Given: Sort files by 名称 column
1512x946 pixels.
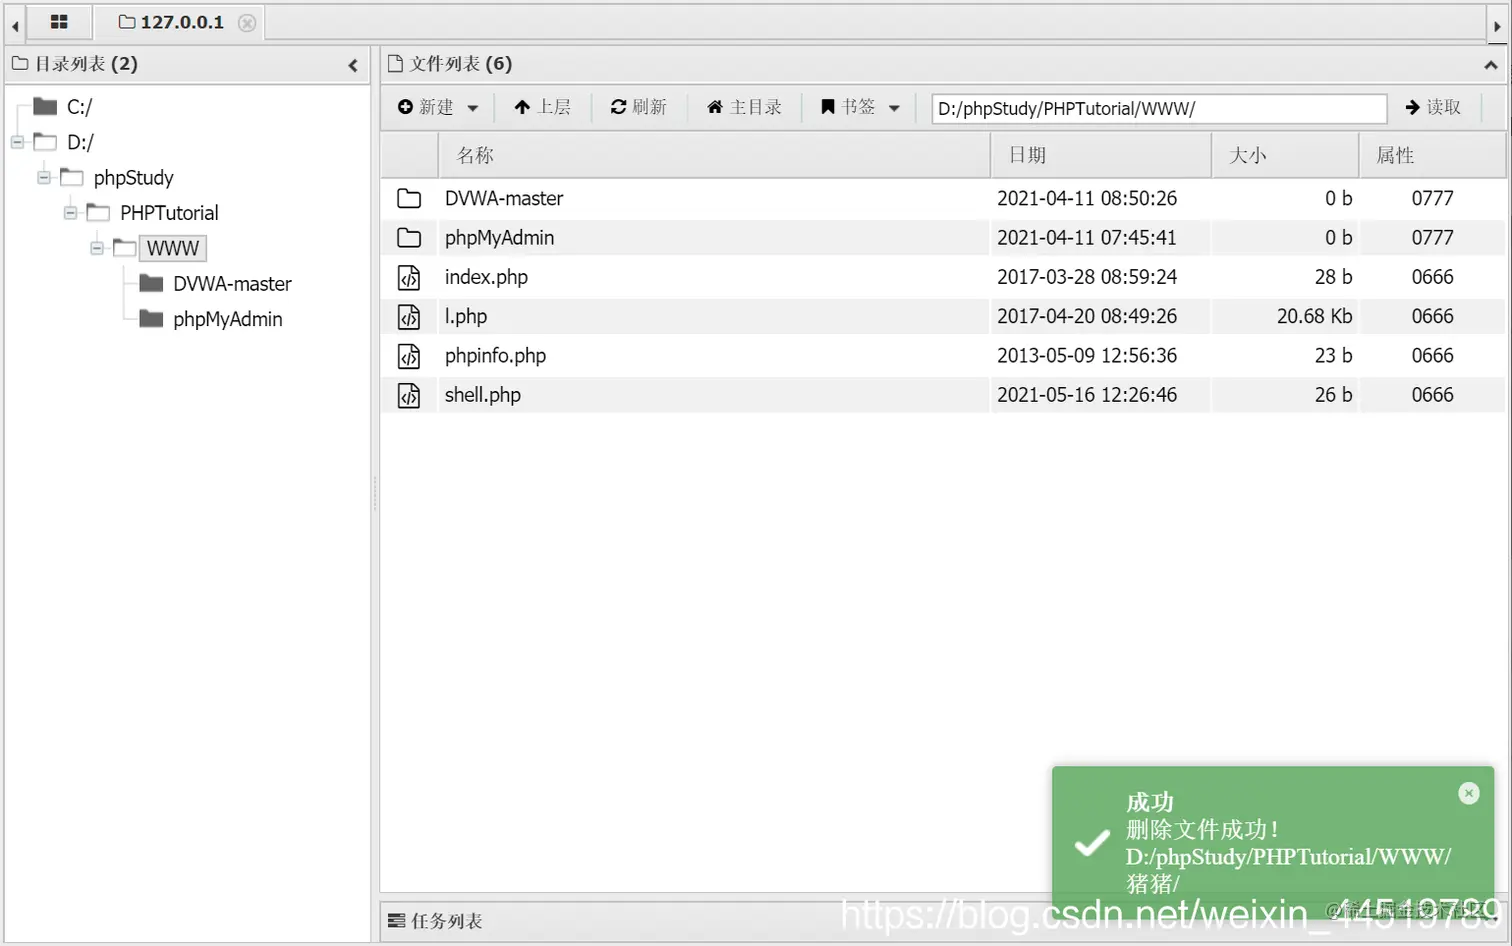Looking at the screenshot, I should pyautogui.click(x=714, y=155).
